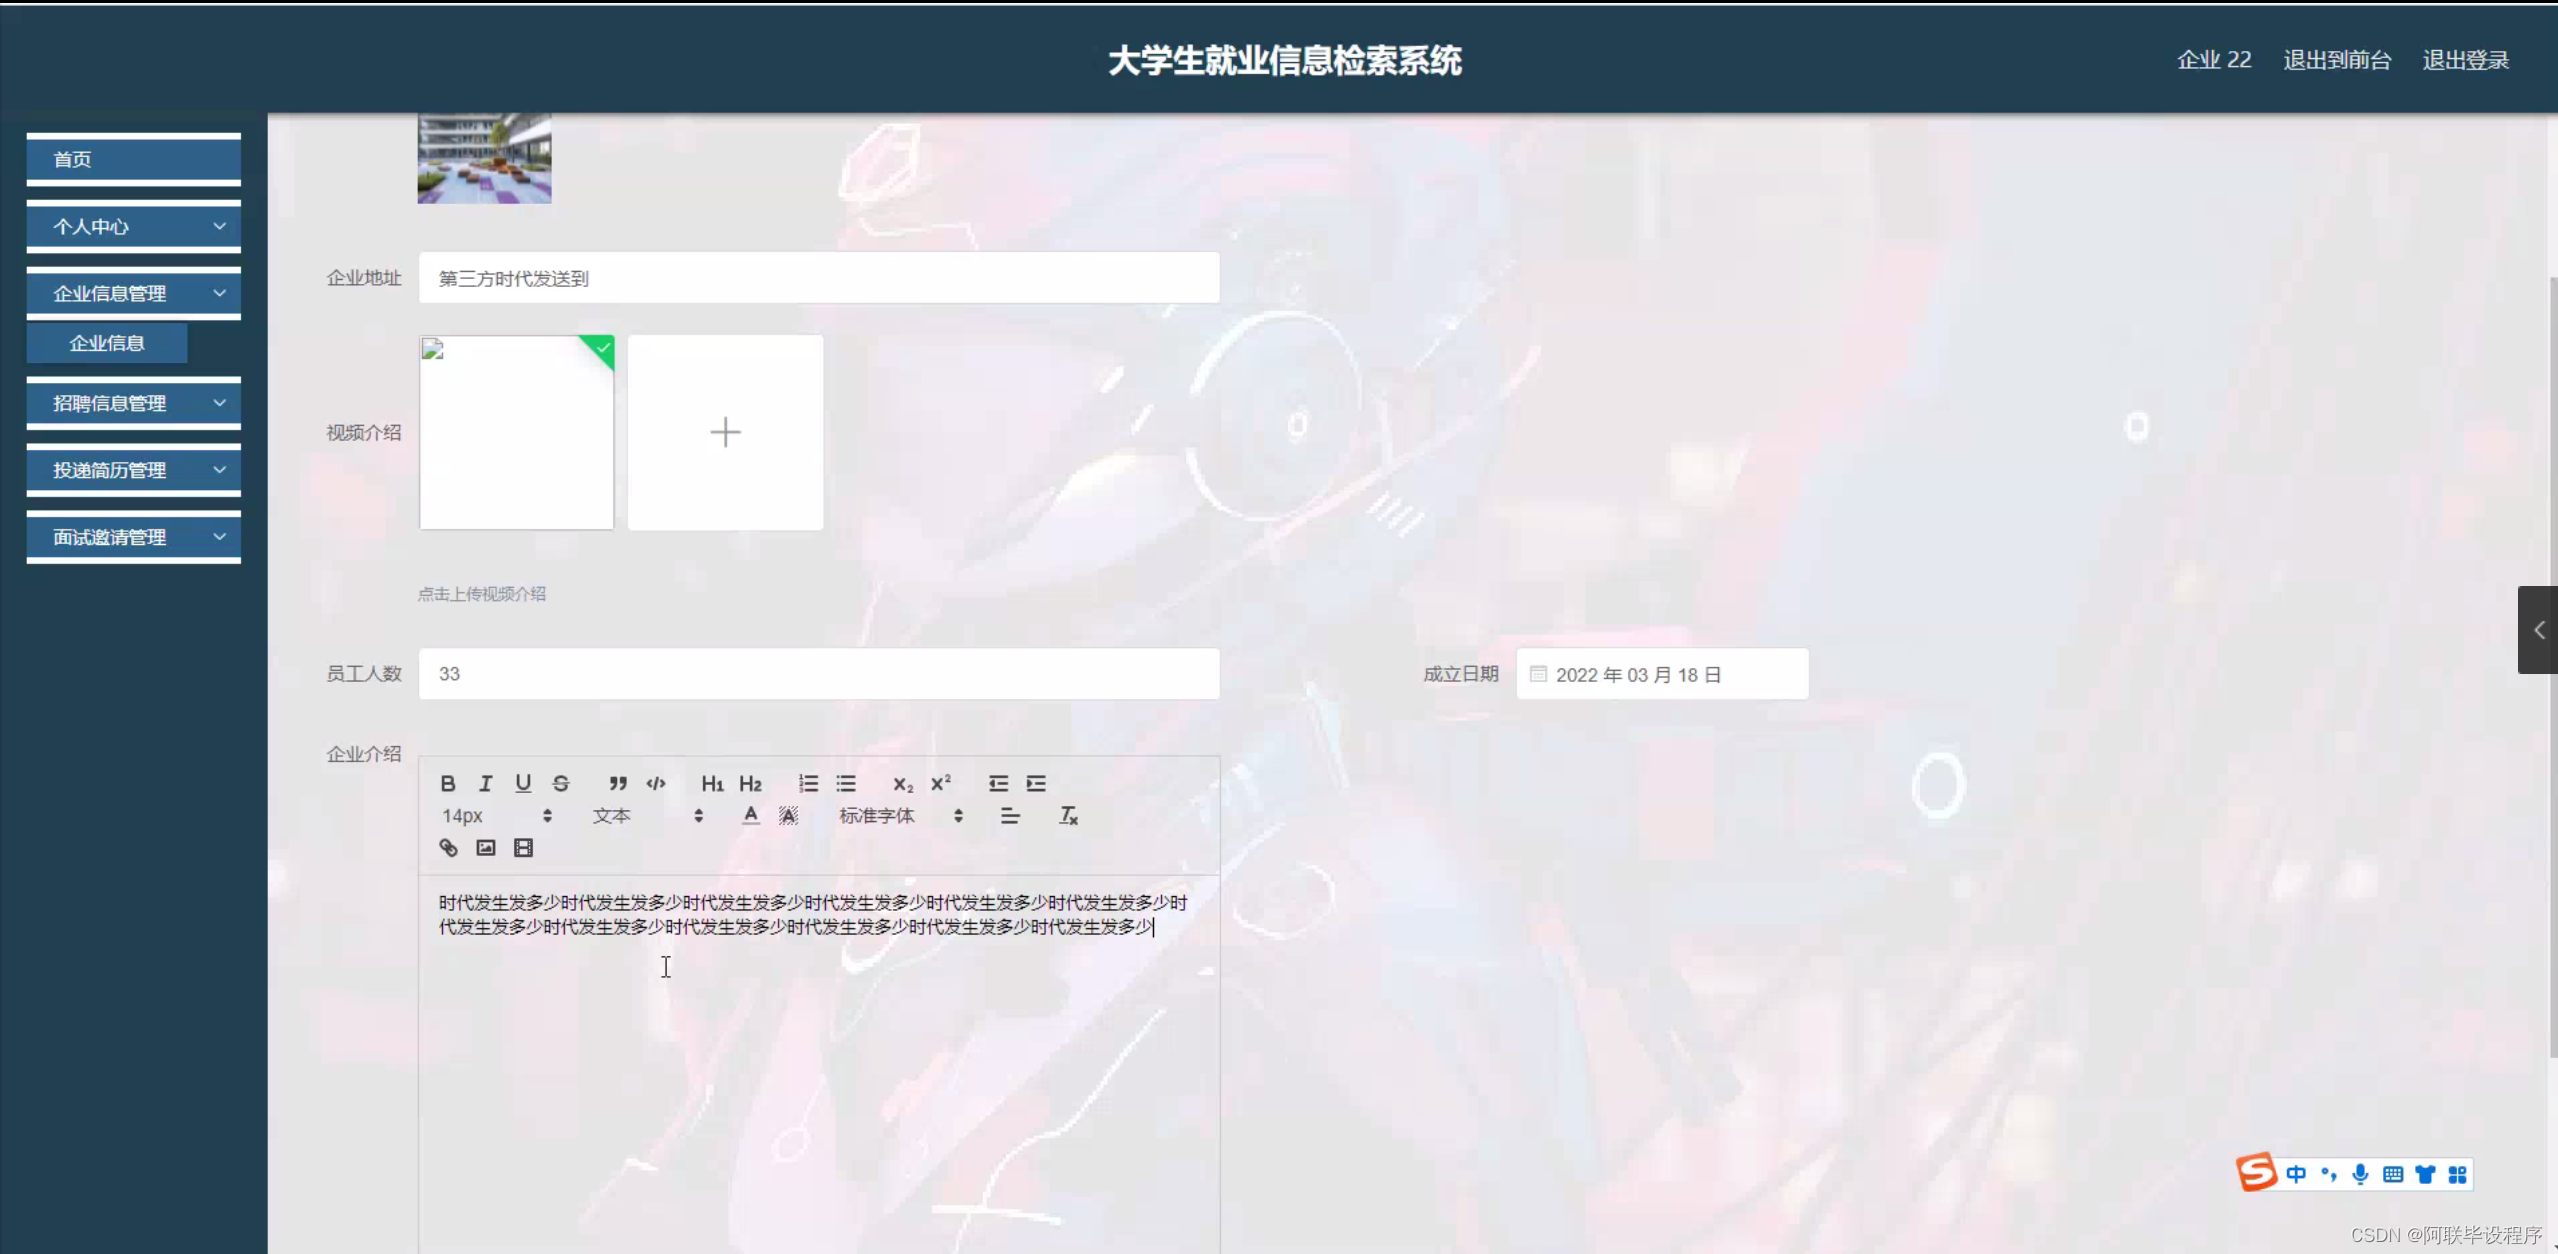Toggle underline formatting in the editor

point(523,783)
